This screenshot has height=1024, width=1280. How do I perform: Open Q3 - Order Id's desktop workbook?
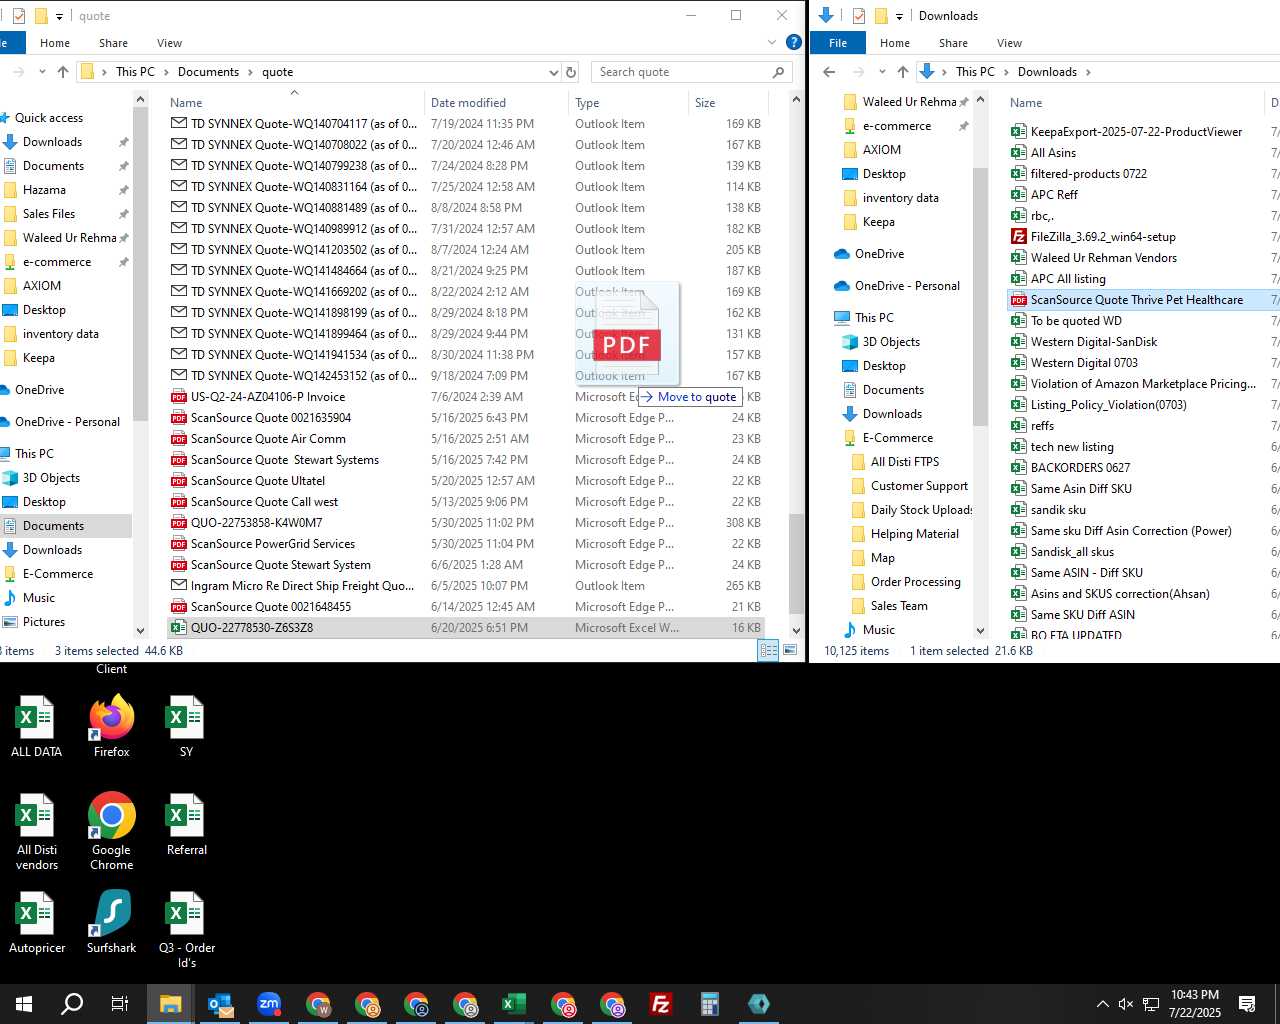[186, 930]
